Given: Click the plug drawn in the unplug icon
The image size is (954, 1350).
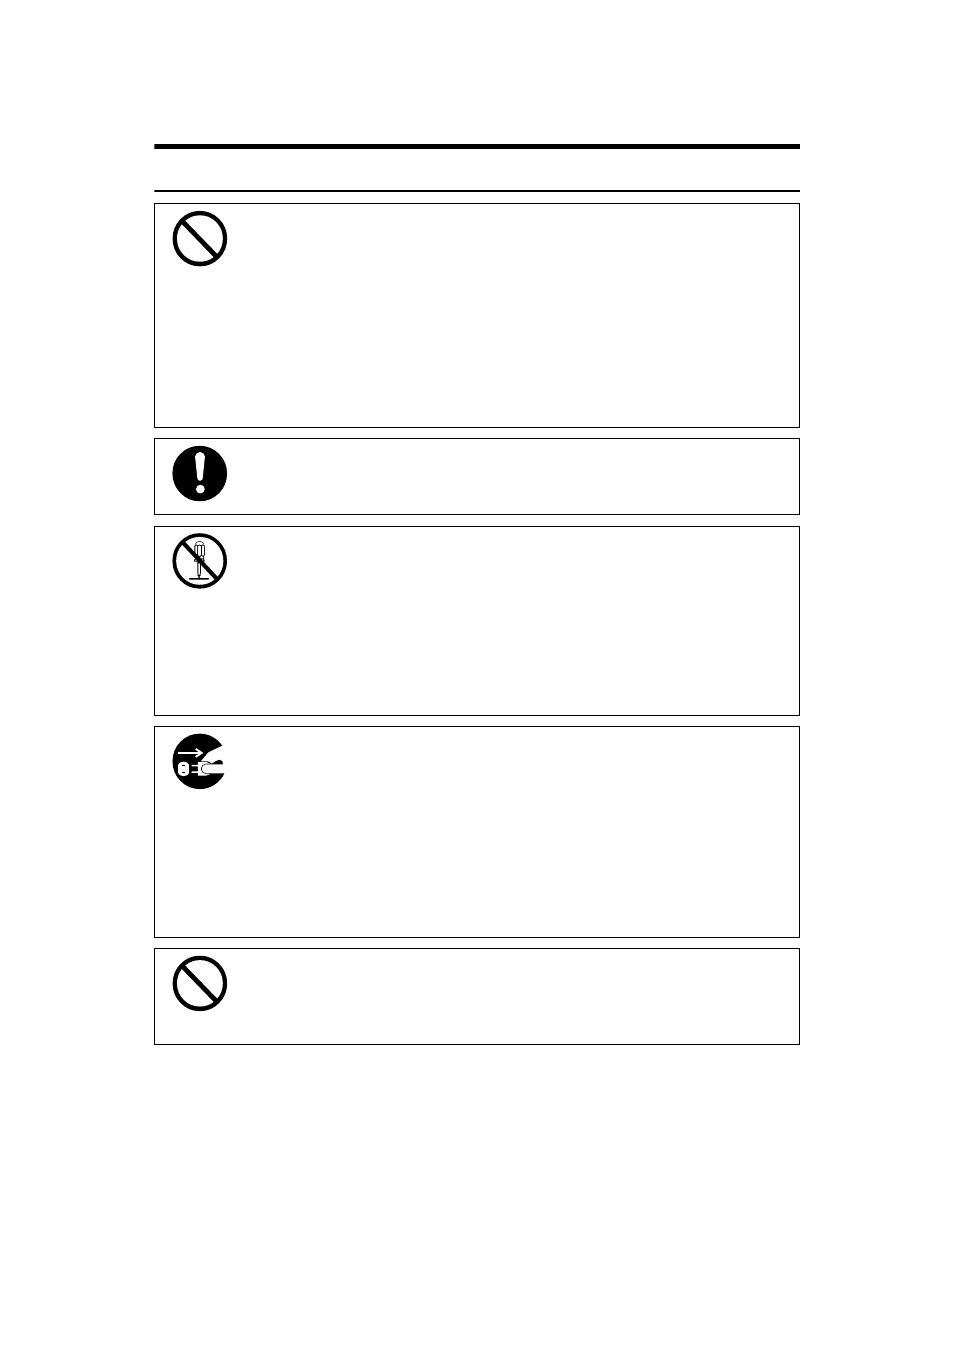Looking at the screenshot, I should [x=185, y=769].
